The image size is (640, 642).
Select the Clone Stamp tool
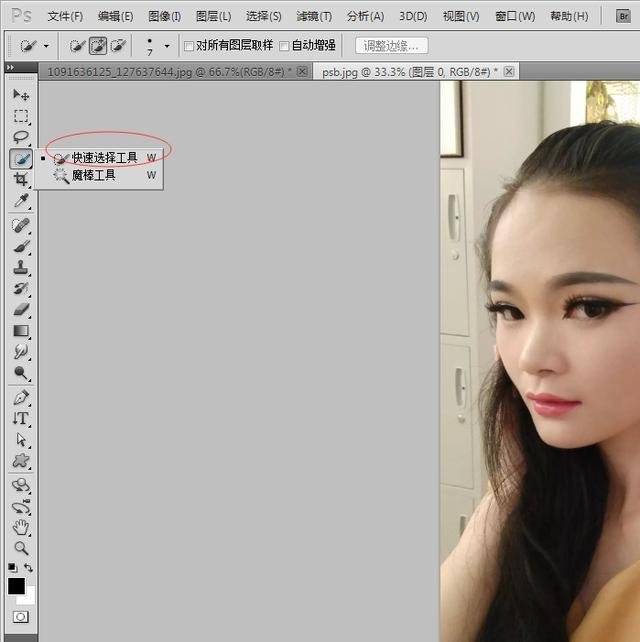[x=20, y=267]
